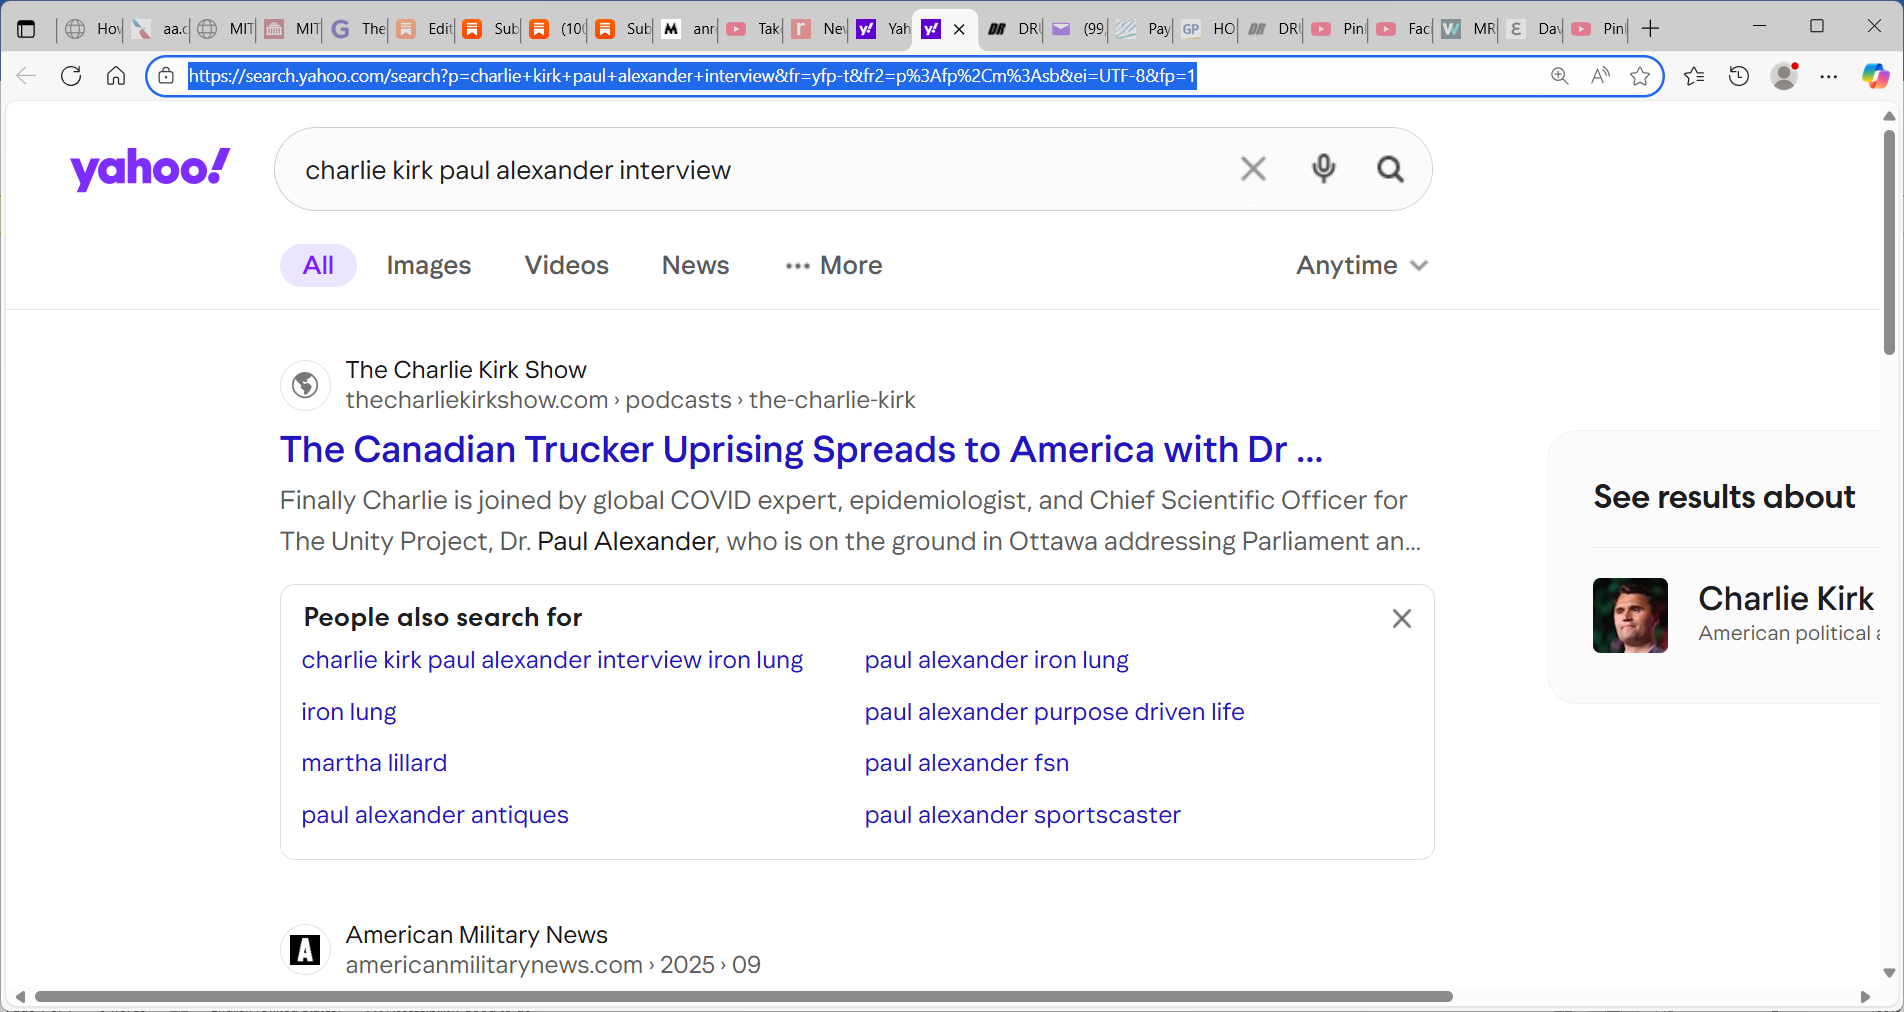
Task: Open Charlie Kirk thumbnail in results panel
Action: coord(1630,616)
